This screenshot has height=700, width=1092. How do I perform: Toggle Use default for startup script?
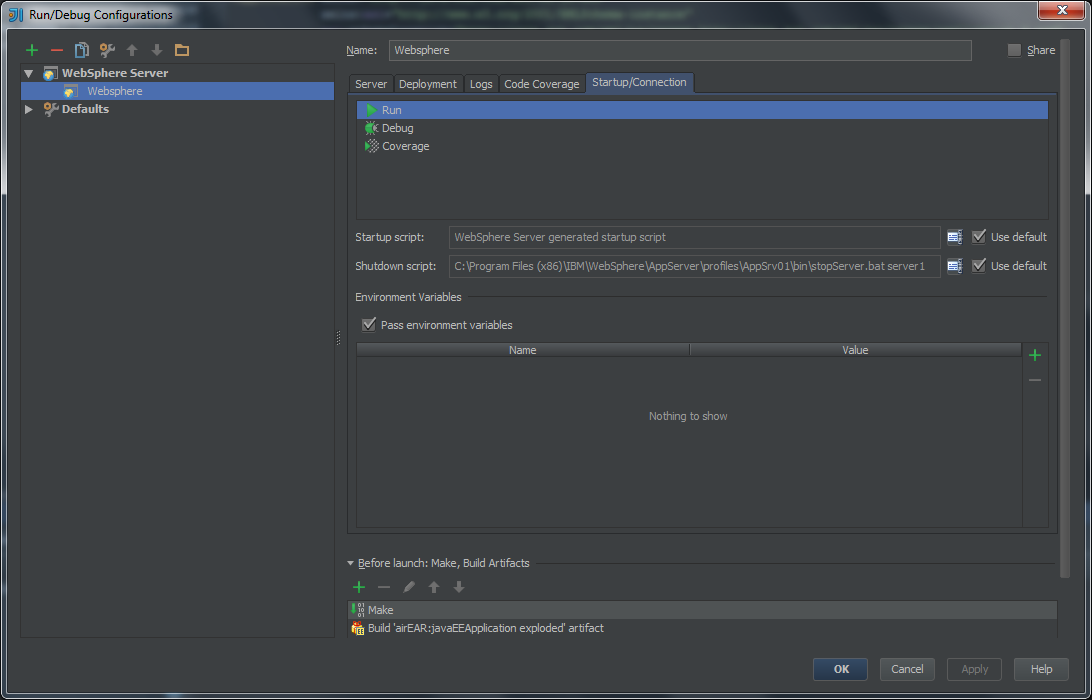[x=978, y=237]
